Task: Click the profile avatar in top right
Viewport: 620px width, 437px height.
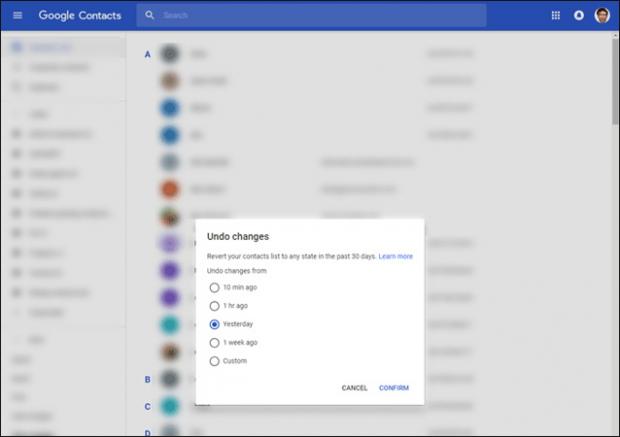Action: [x=602, y=16]
